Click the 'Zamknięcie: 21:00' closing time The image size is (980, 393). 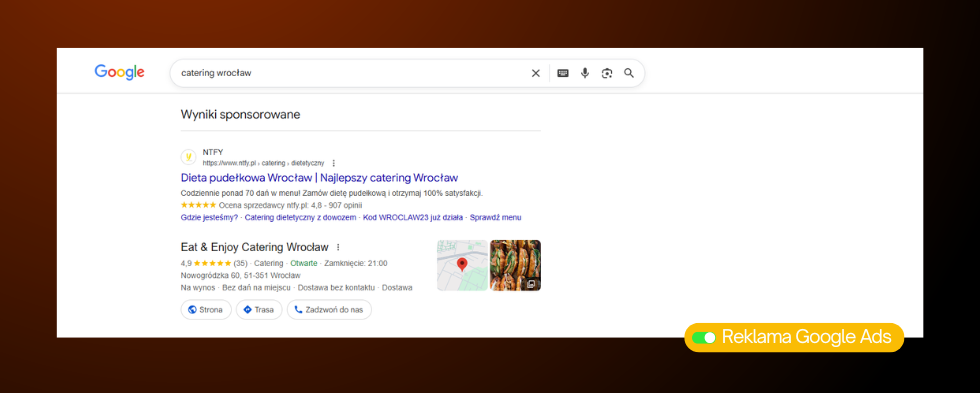(356, 263)
